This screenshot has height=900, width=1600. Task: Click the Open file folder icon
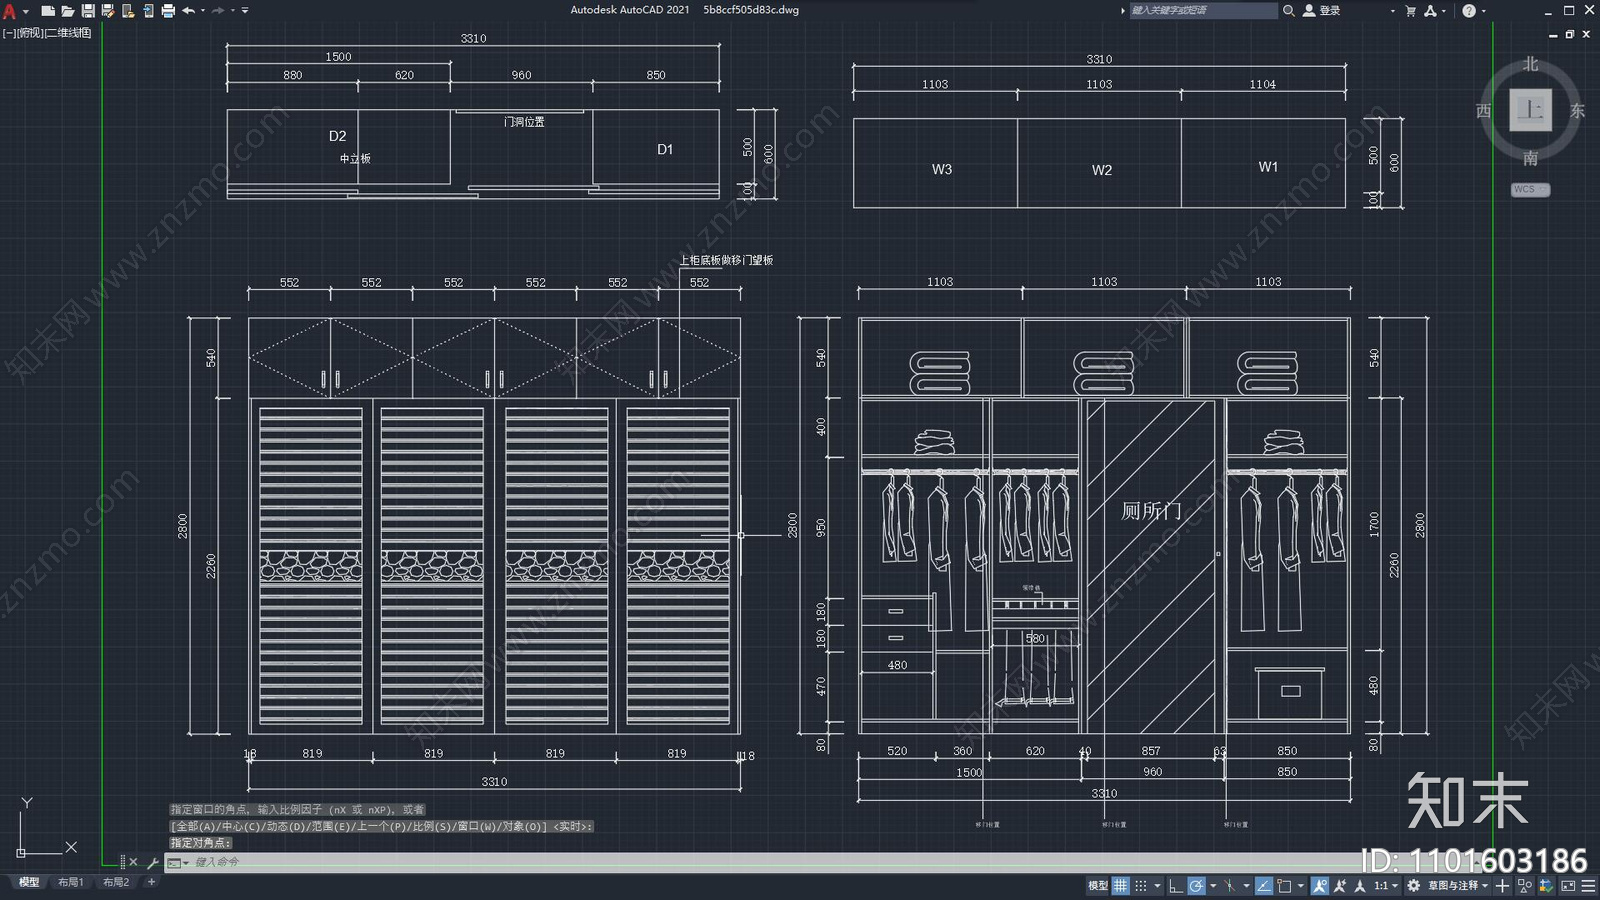pos(68,11)
